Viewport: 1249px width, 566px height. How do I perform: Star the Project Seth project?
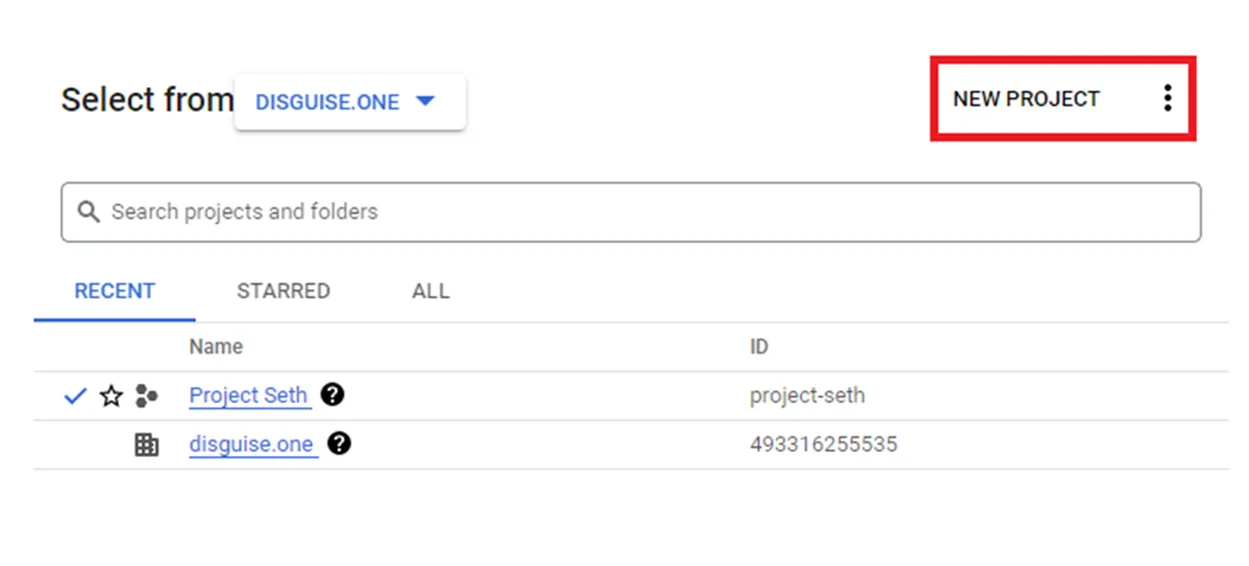click(x=111, y=397)
